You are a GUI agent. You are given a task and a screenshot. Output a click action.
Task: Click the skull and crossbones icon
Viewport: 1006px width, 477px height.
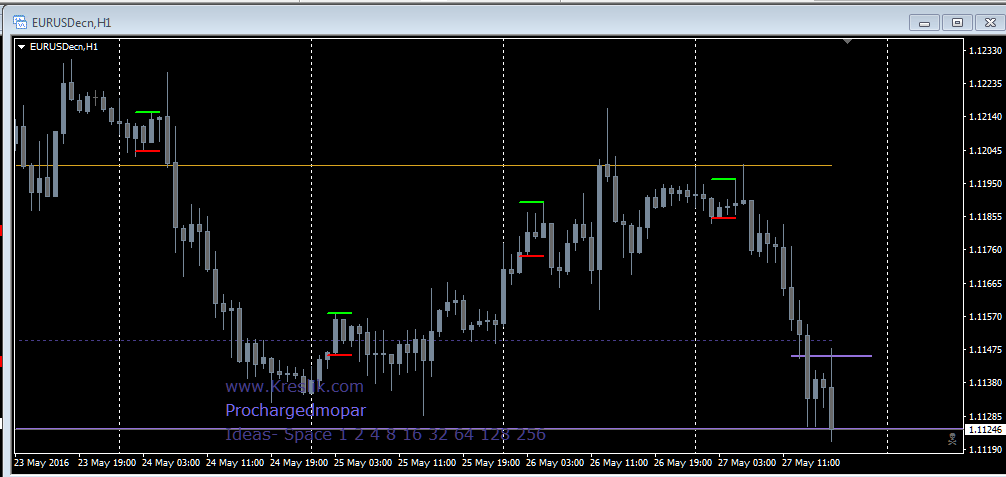click(x=953, y=440)
